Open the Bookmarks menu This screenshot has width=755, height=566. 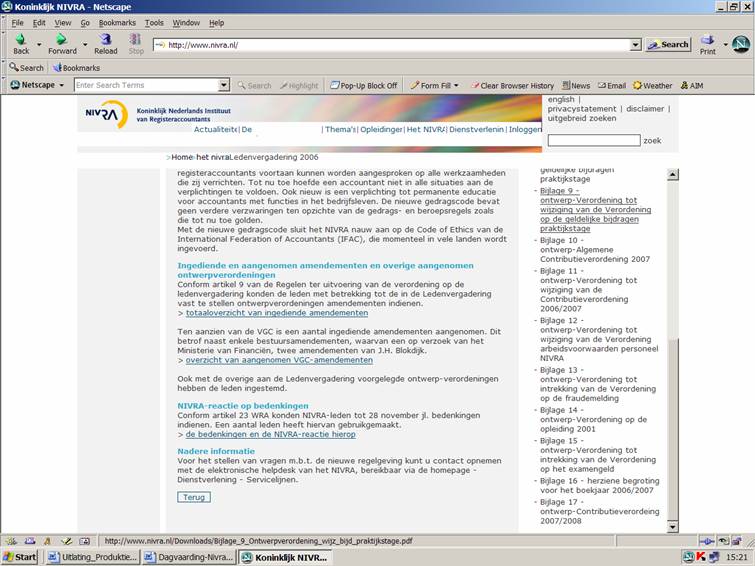click(117, 23)
